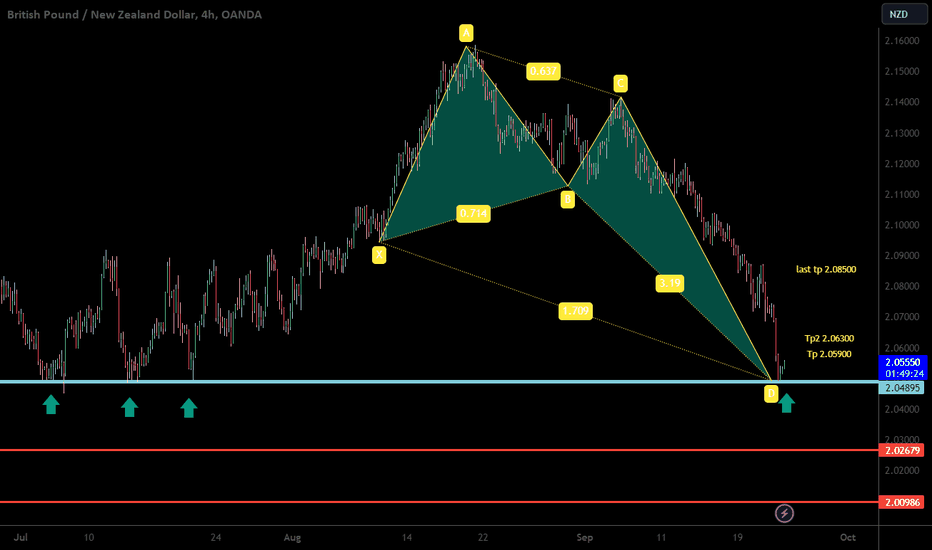Select the pattern point A label
This screenshot has height=550, width=932.
[466, 33]
